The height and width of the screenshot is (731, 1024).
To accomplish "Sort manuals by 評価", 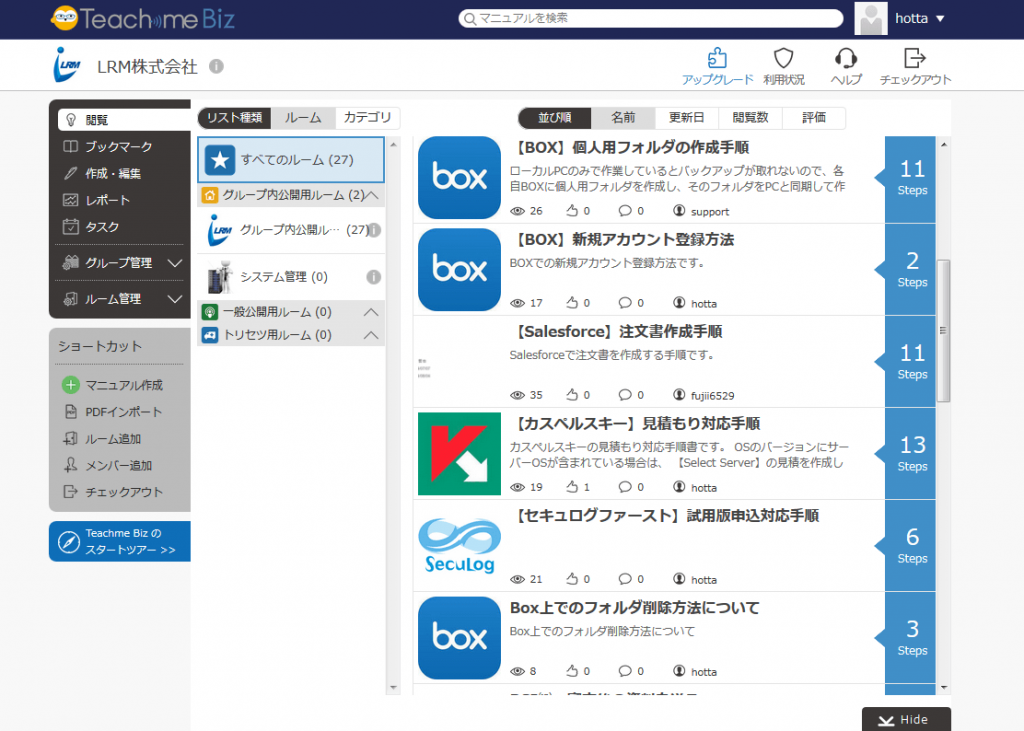I will click(814, 118).
